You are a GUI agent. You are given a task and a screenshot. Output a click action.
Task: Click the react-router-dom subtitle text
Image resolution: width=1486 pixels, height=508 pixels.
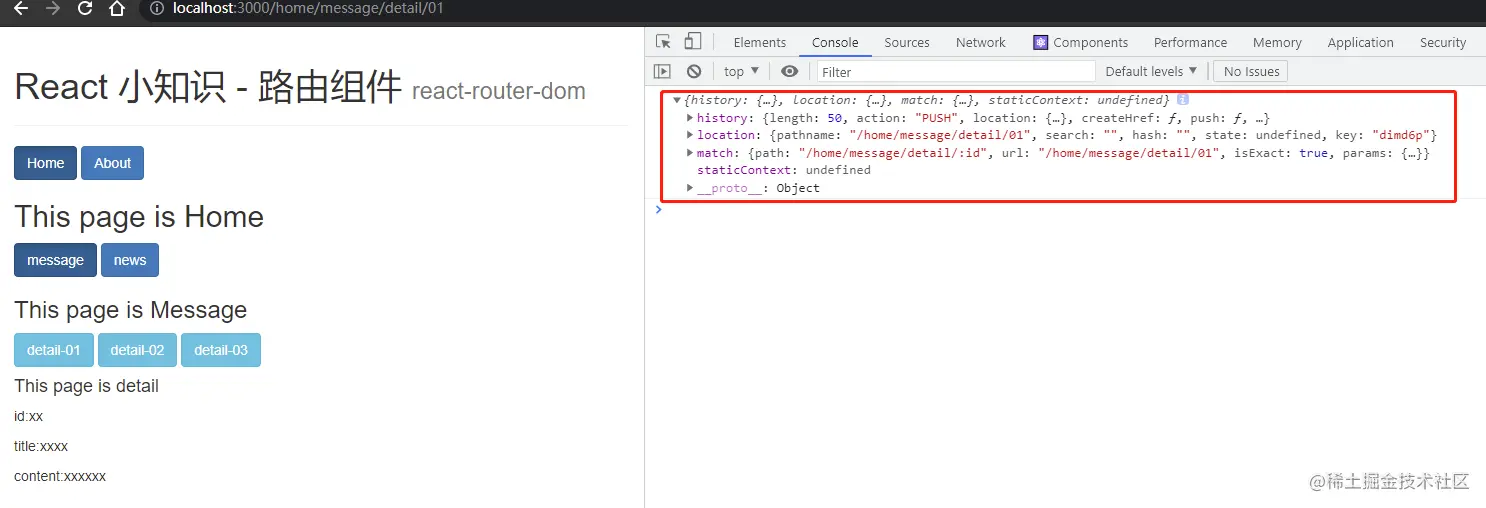[x=499, y=91]
